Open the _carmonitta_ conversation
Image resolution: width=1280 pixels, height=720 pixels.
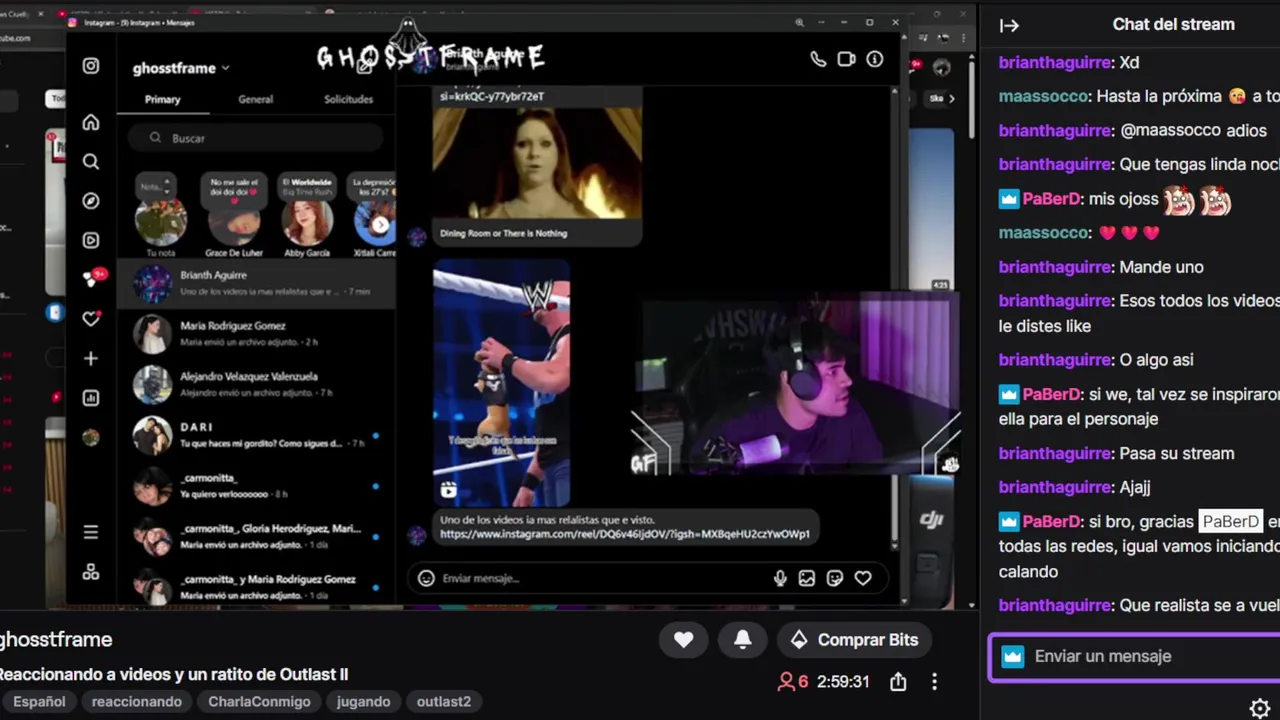(256, 486)
